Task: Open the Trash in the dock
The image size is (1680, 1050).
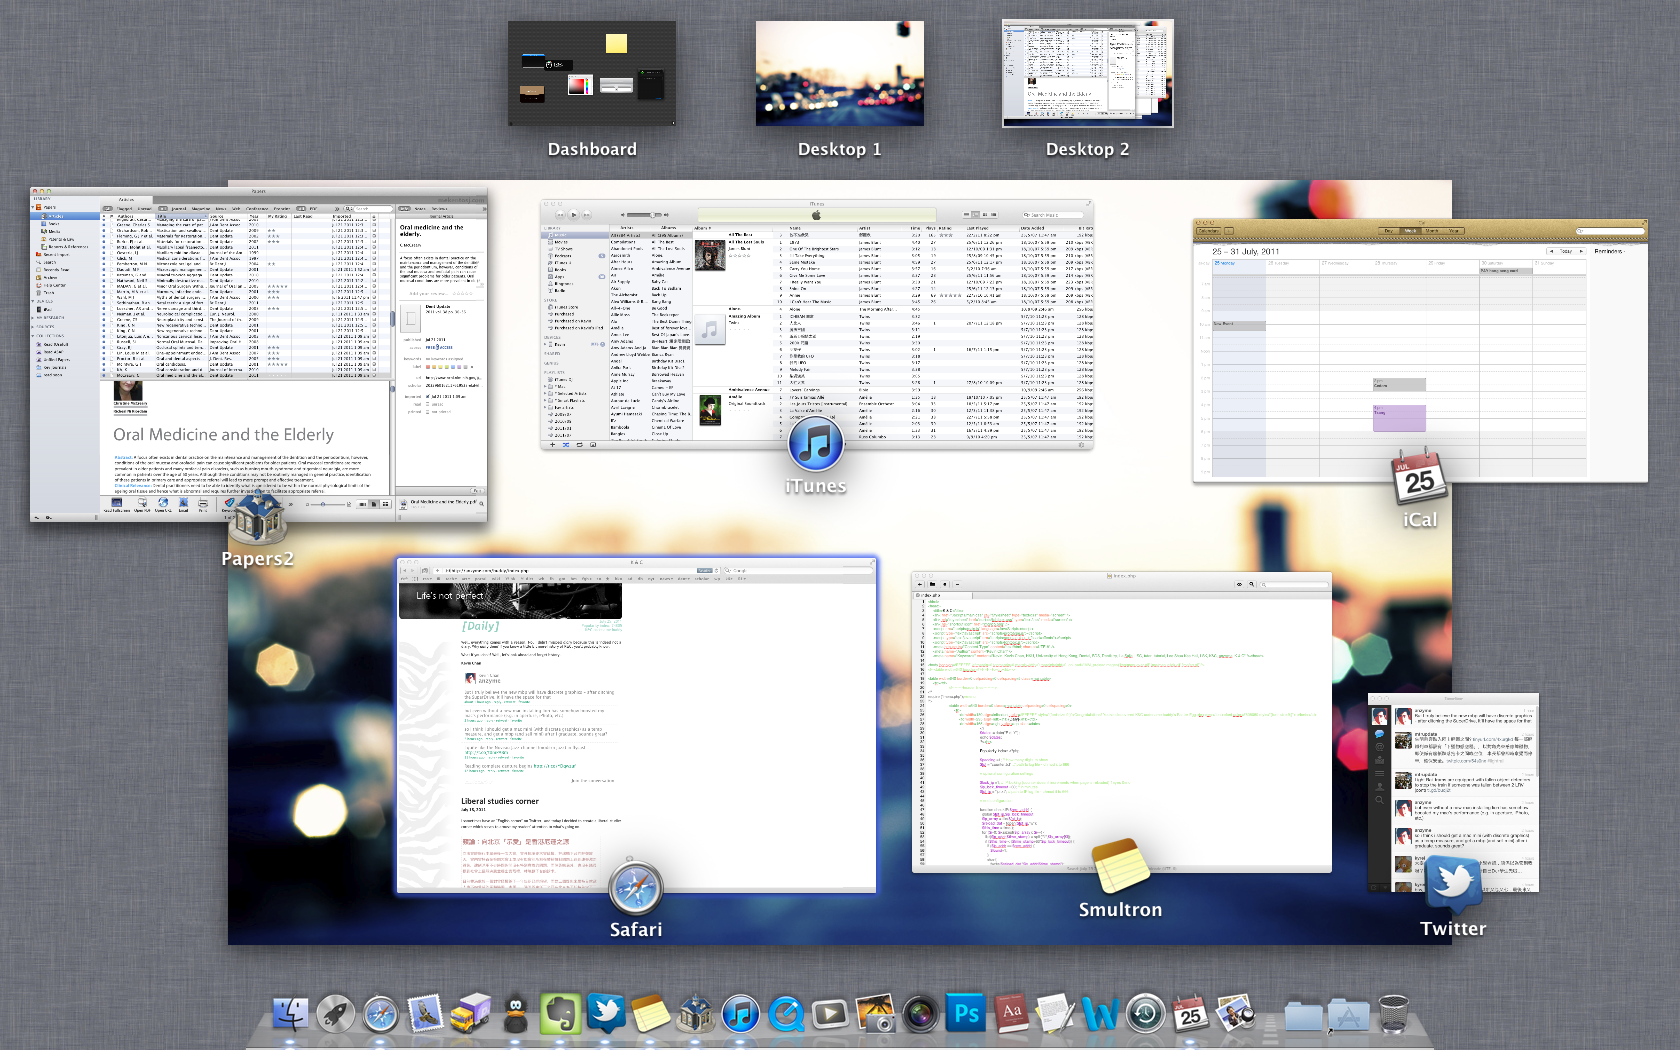Action: tap(1393, 1015)
